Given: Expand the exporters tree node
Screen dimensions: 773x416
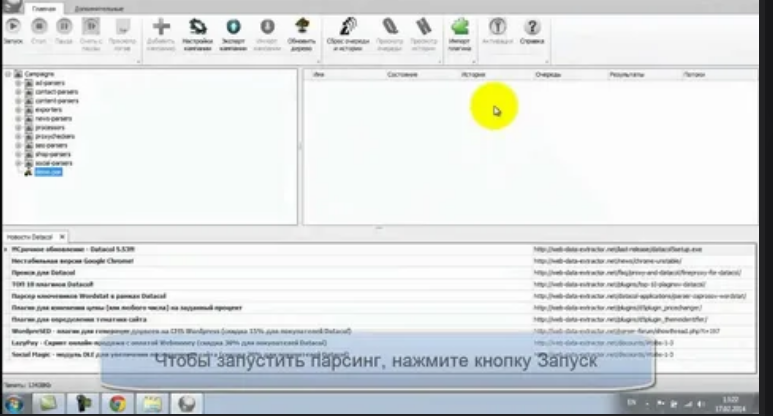Looking at the screenshot, I should coord(18,109).
